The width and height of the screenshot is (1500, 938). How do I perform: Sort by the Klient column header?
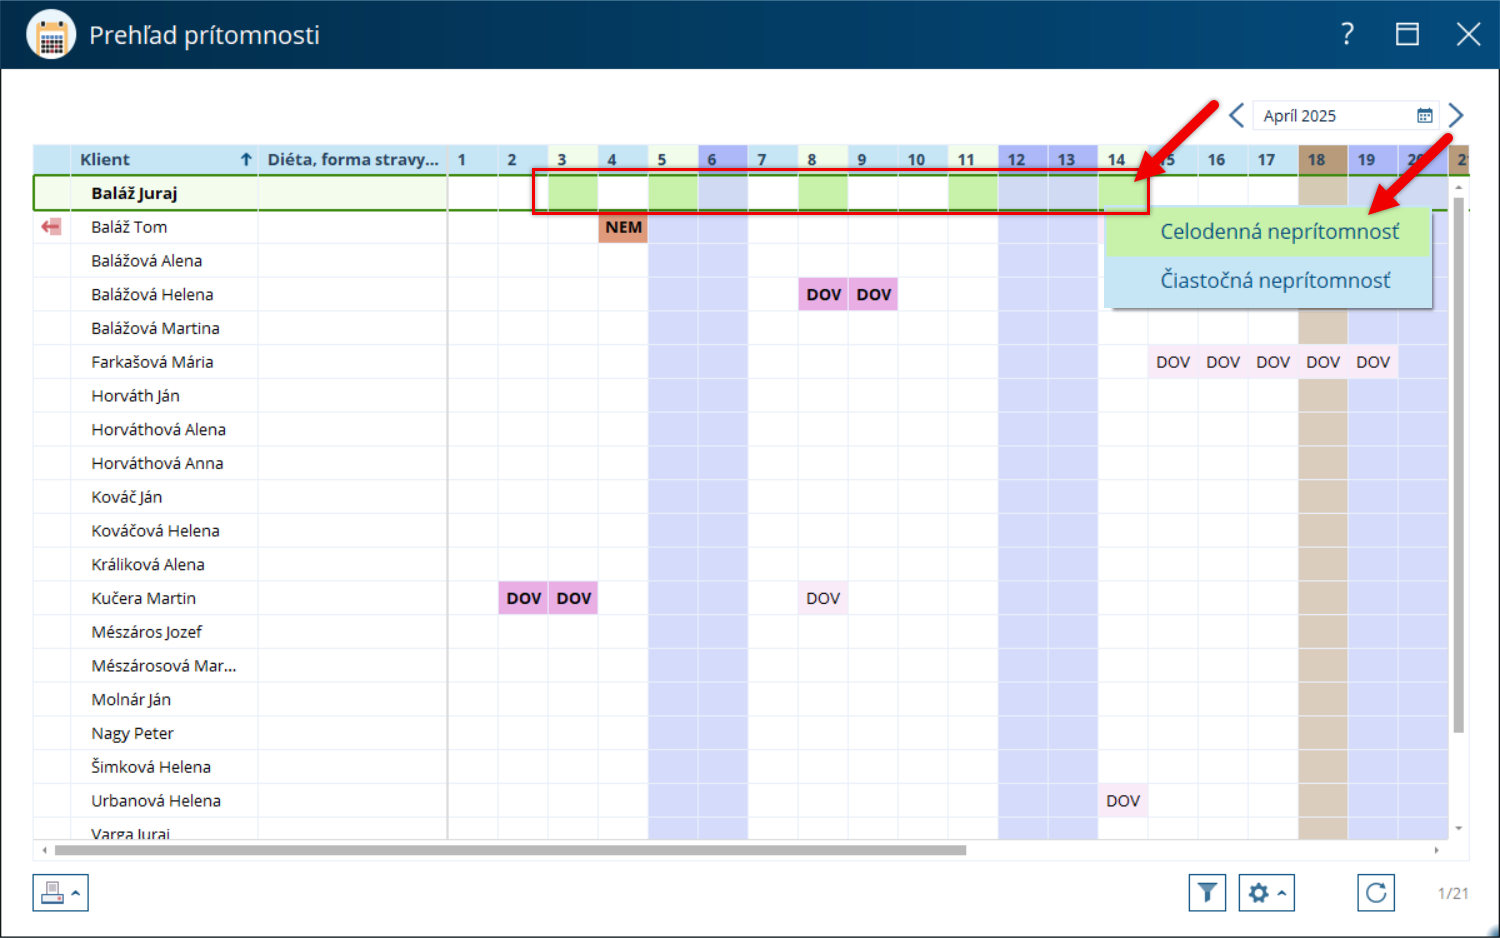[165, 159]
